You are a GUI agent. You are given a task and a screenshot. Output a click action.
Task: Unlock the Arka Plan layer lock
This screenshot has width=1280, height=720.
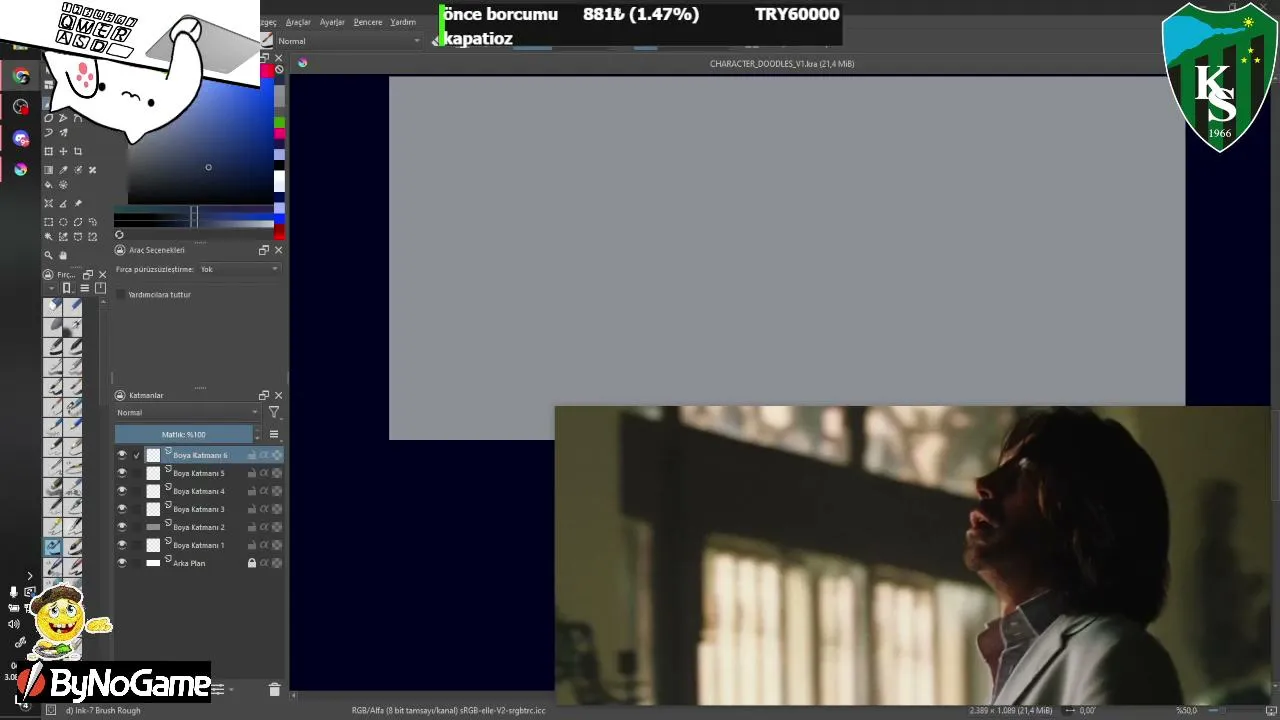tap(252, 563)
